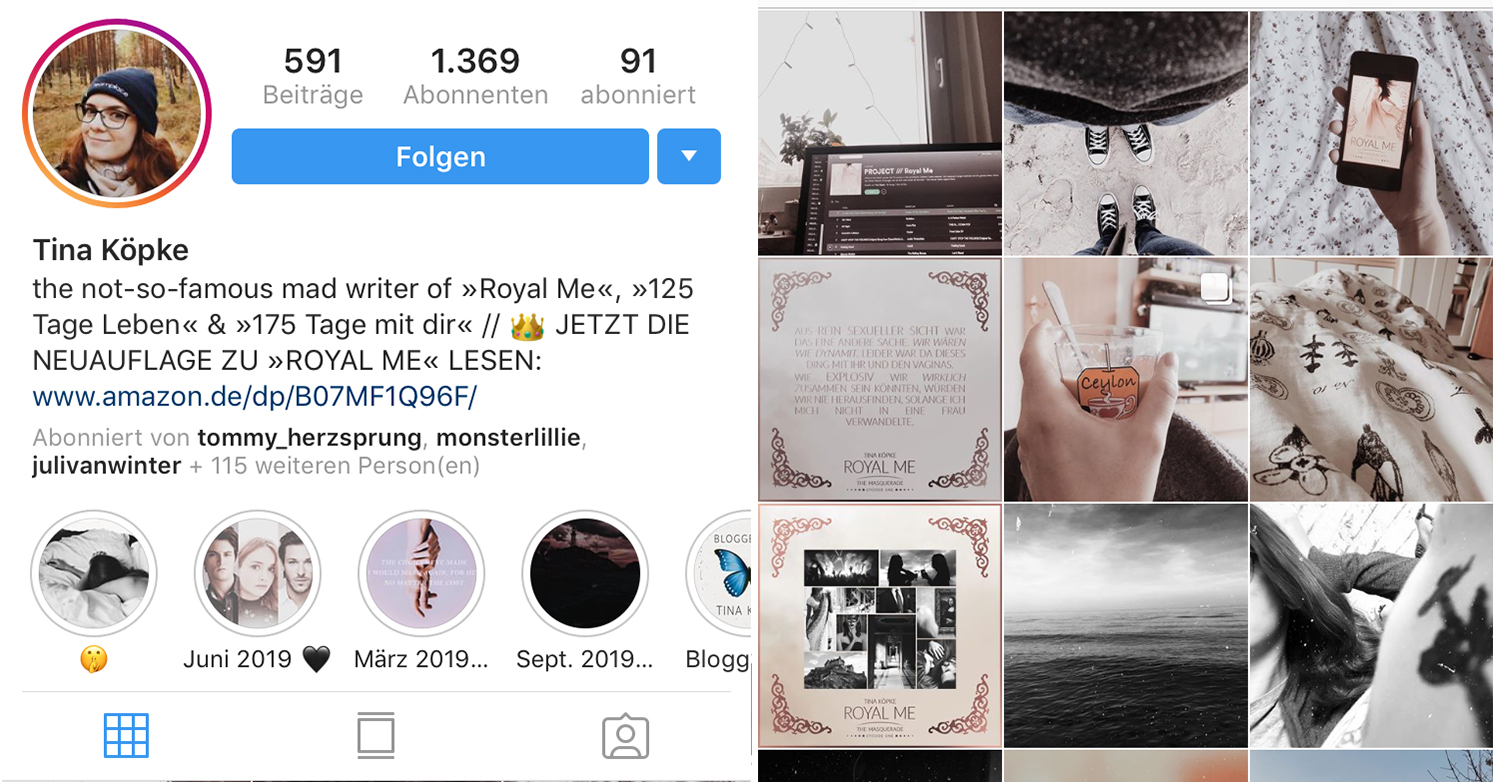Open the sneakers on sand post

tap(1125, 133)
